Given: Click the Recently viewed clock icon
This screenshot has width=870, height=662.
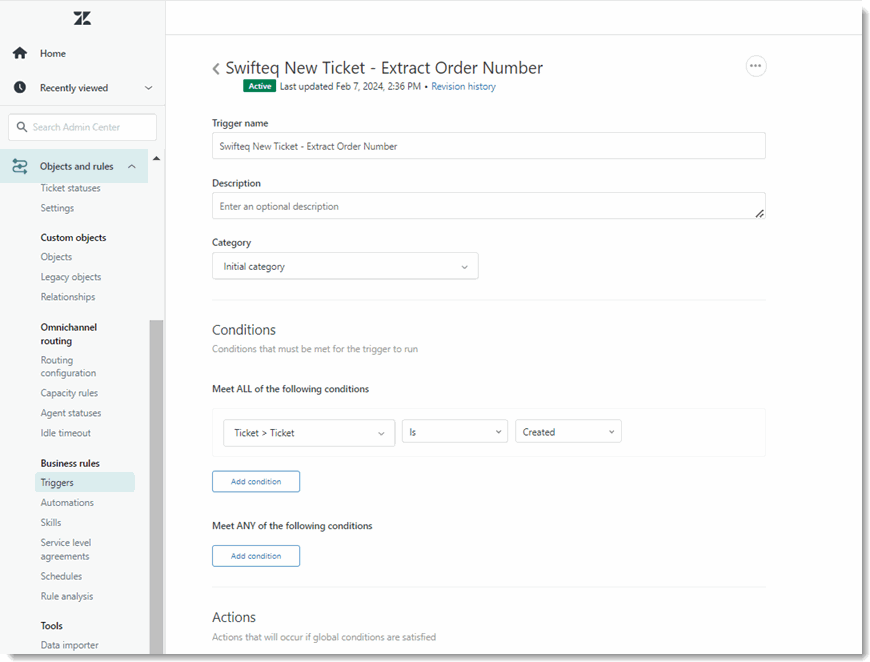Looking at the screenshot, I should [19, 87].
